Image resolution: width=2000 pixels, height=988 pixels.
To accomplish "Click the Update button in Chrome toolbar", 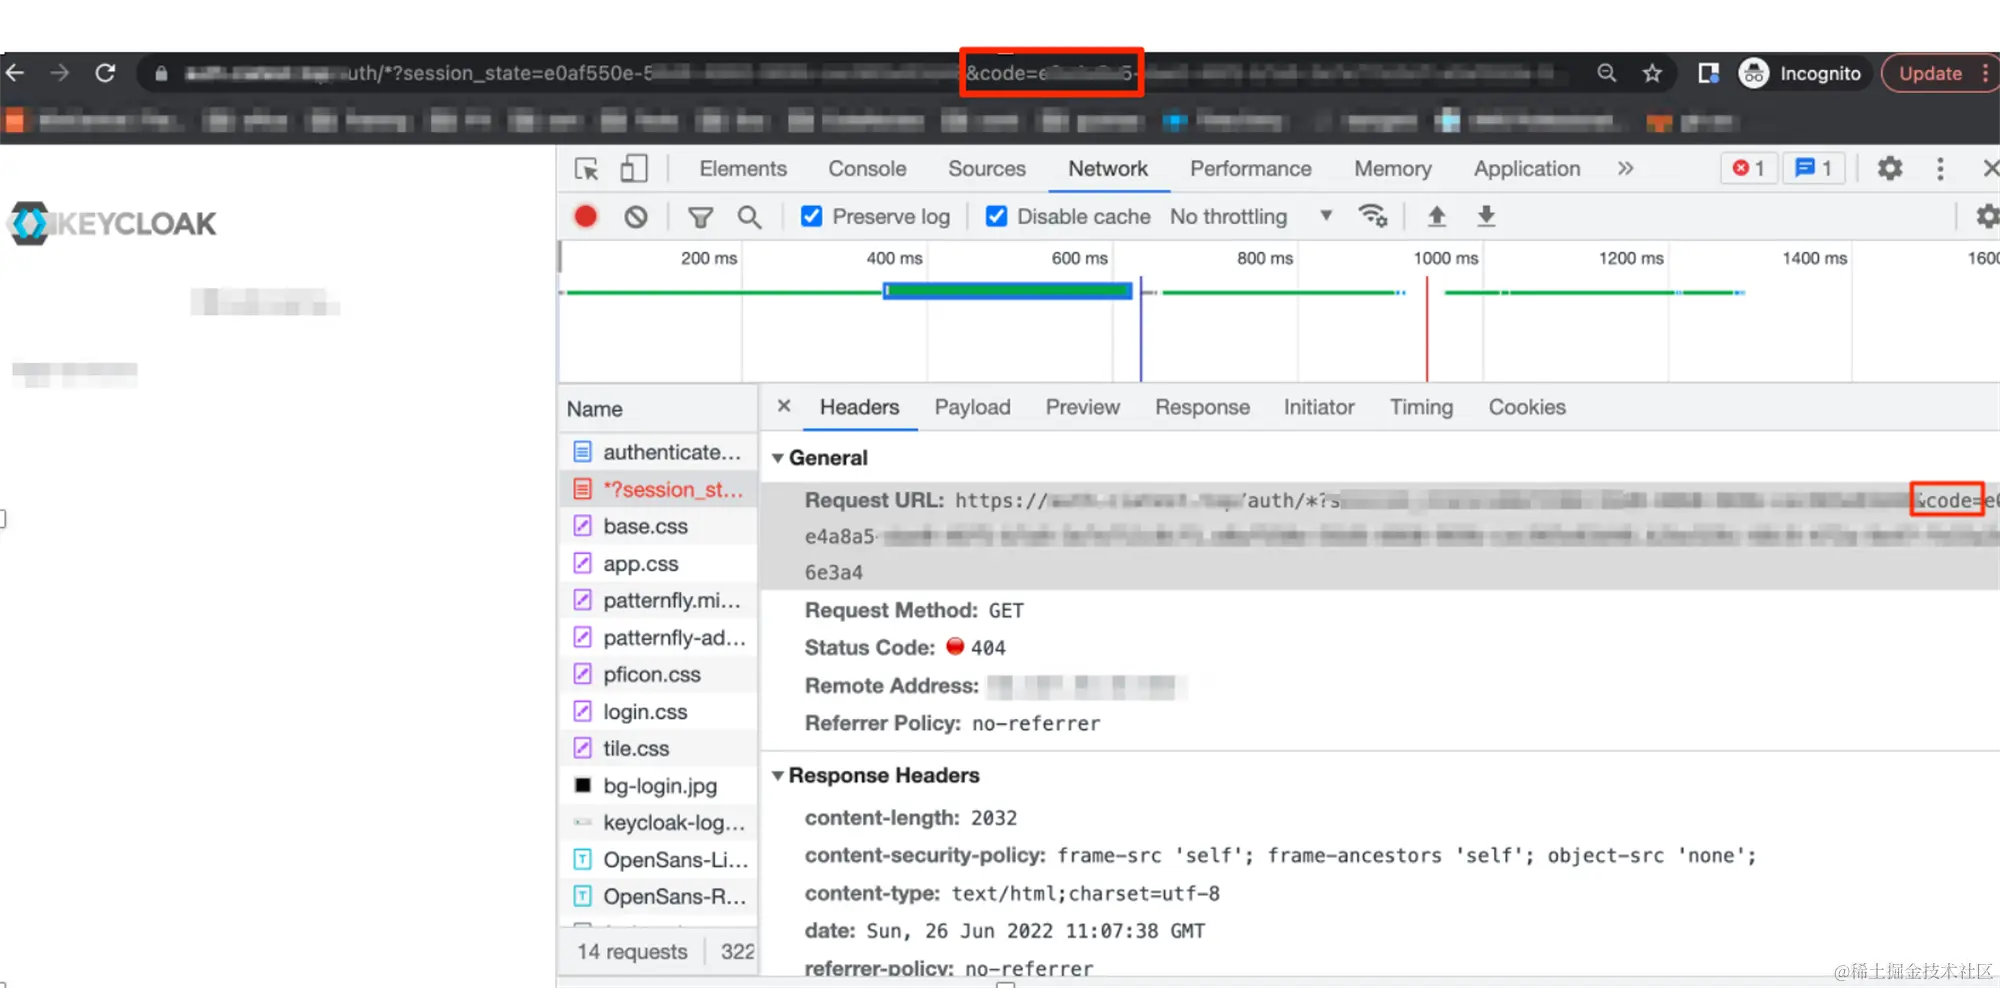I will click(x=1931, y=73).
